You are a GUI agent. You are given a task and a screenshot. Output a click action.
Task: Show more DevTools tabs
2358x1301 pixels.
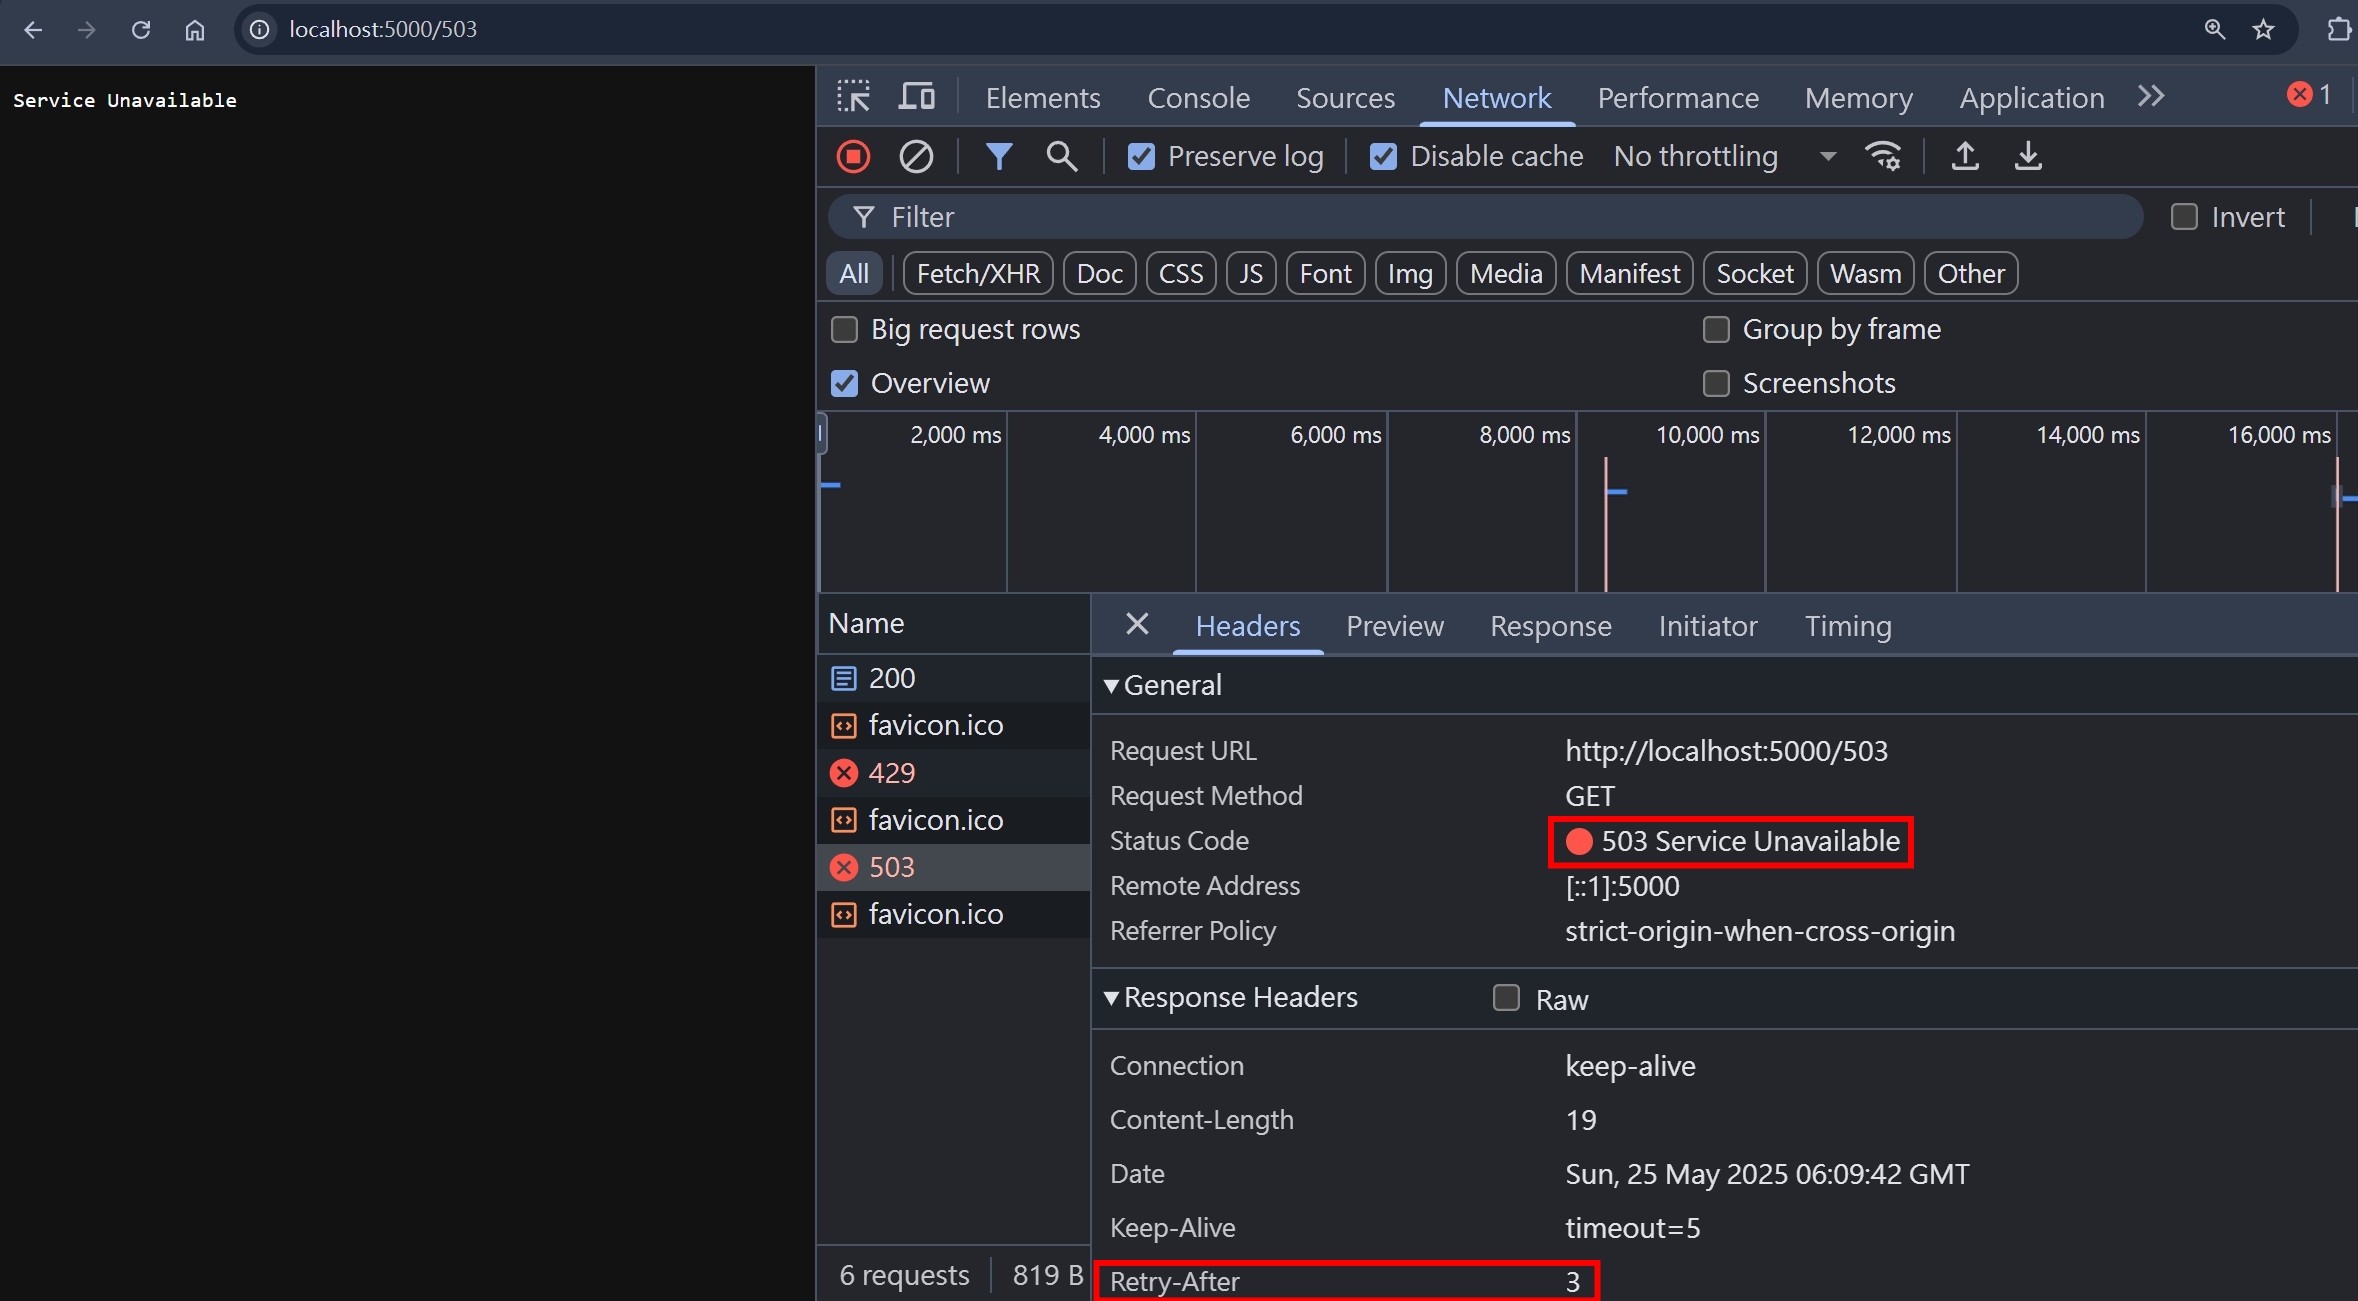click(x=2151, y=97)
